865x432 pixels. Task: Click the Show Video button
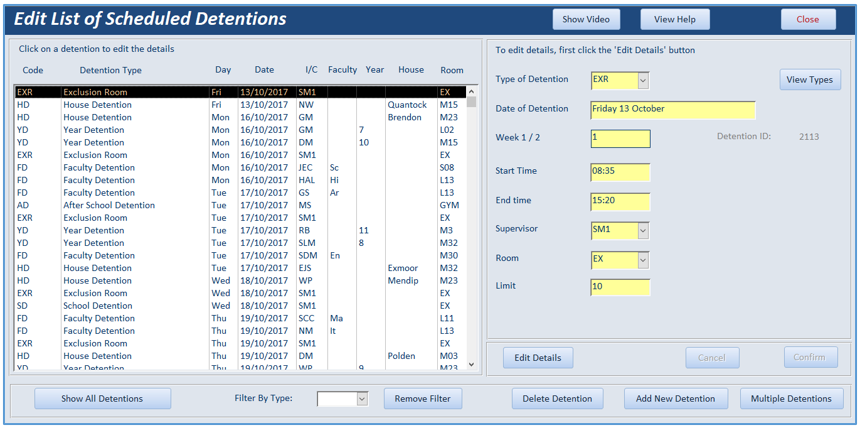(x=586, y=19)
